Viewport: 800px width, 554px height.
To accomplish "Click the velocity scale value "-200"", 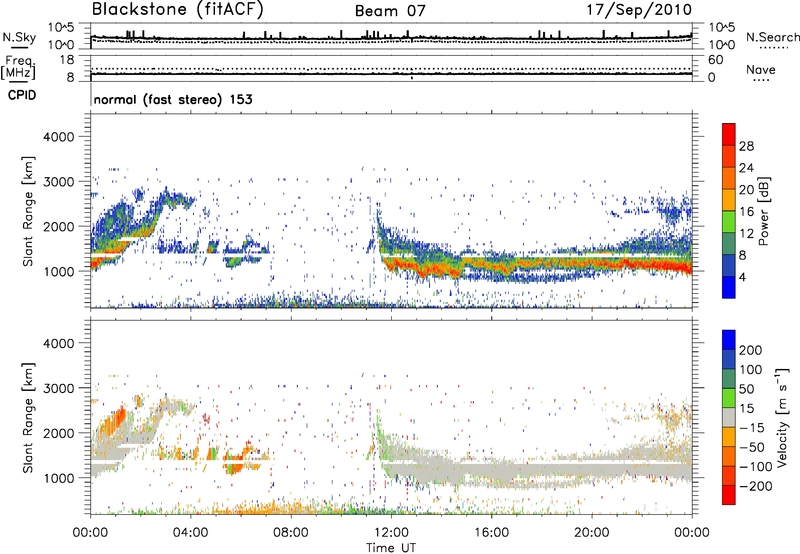I will click(x=756, y=486).
